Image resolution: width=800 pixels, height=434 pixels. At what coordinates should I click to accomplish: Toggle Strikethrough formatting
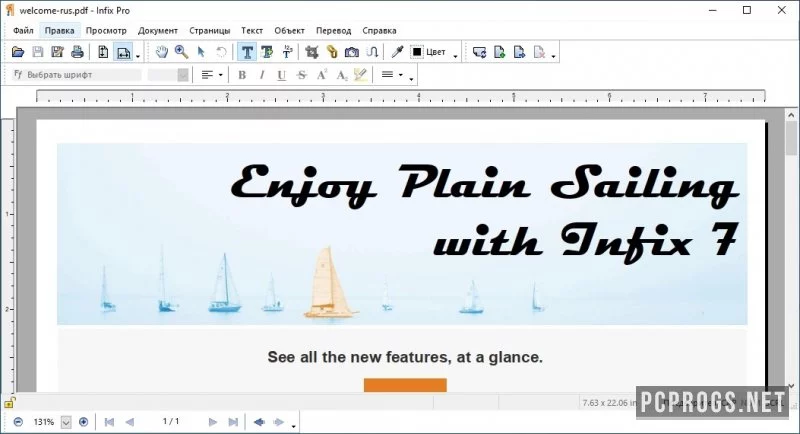302,75
